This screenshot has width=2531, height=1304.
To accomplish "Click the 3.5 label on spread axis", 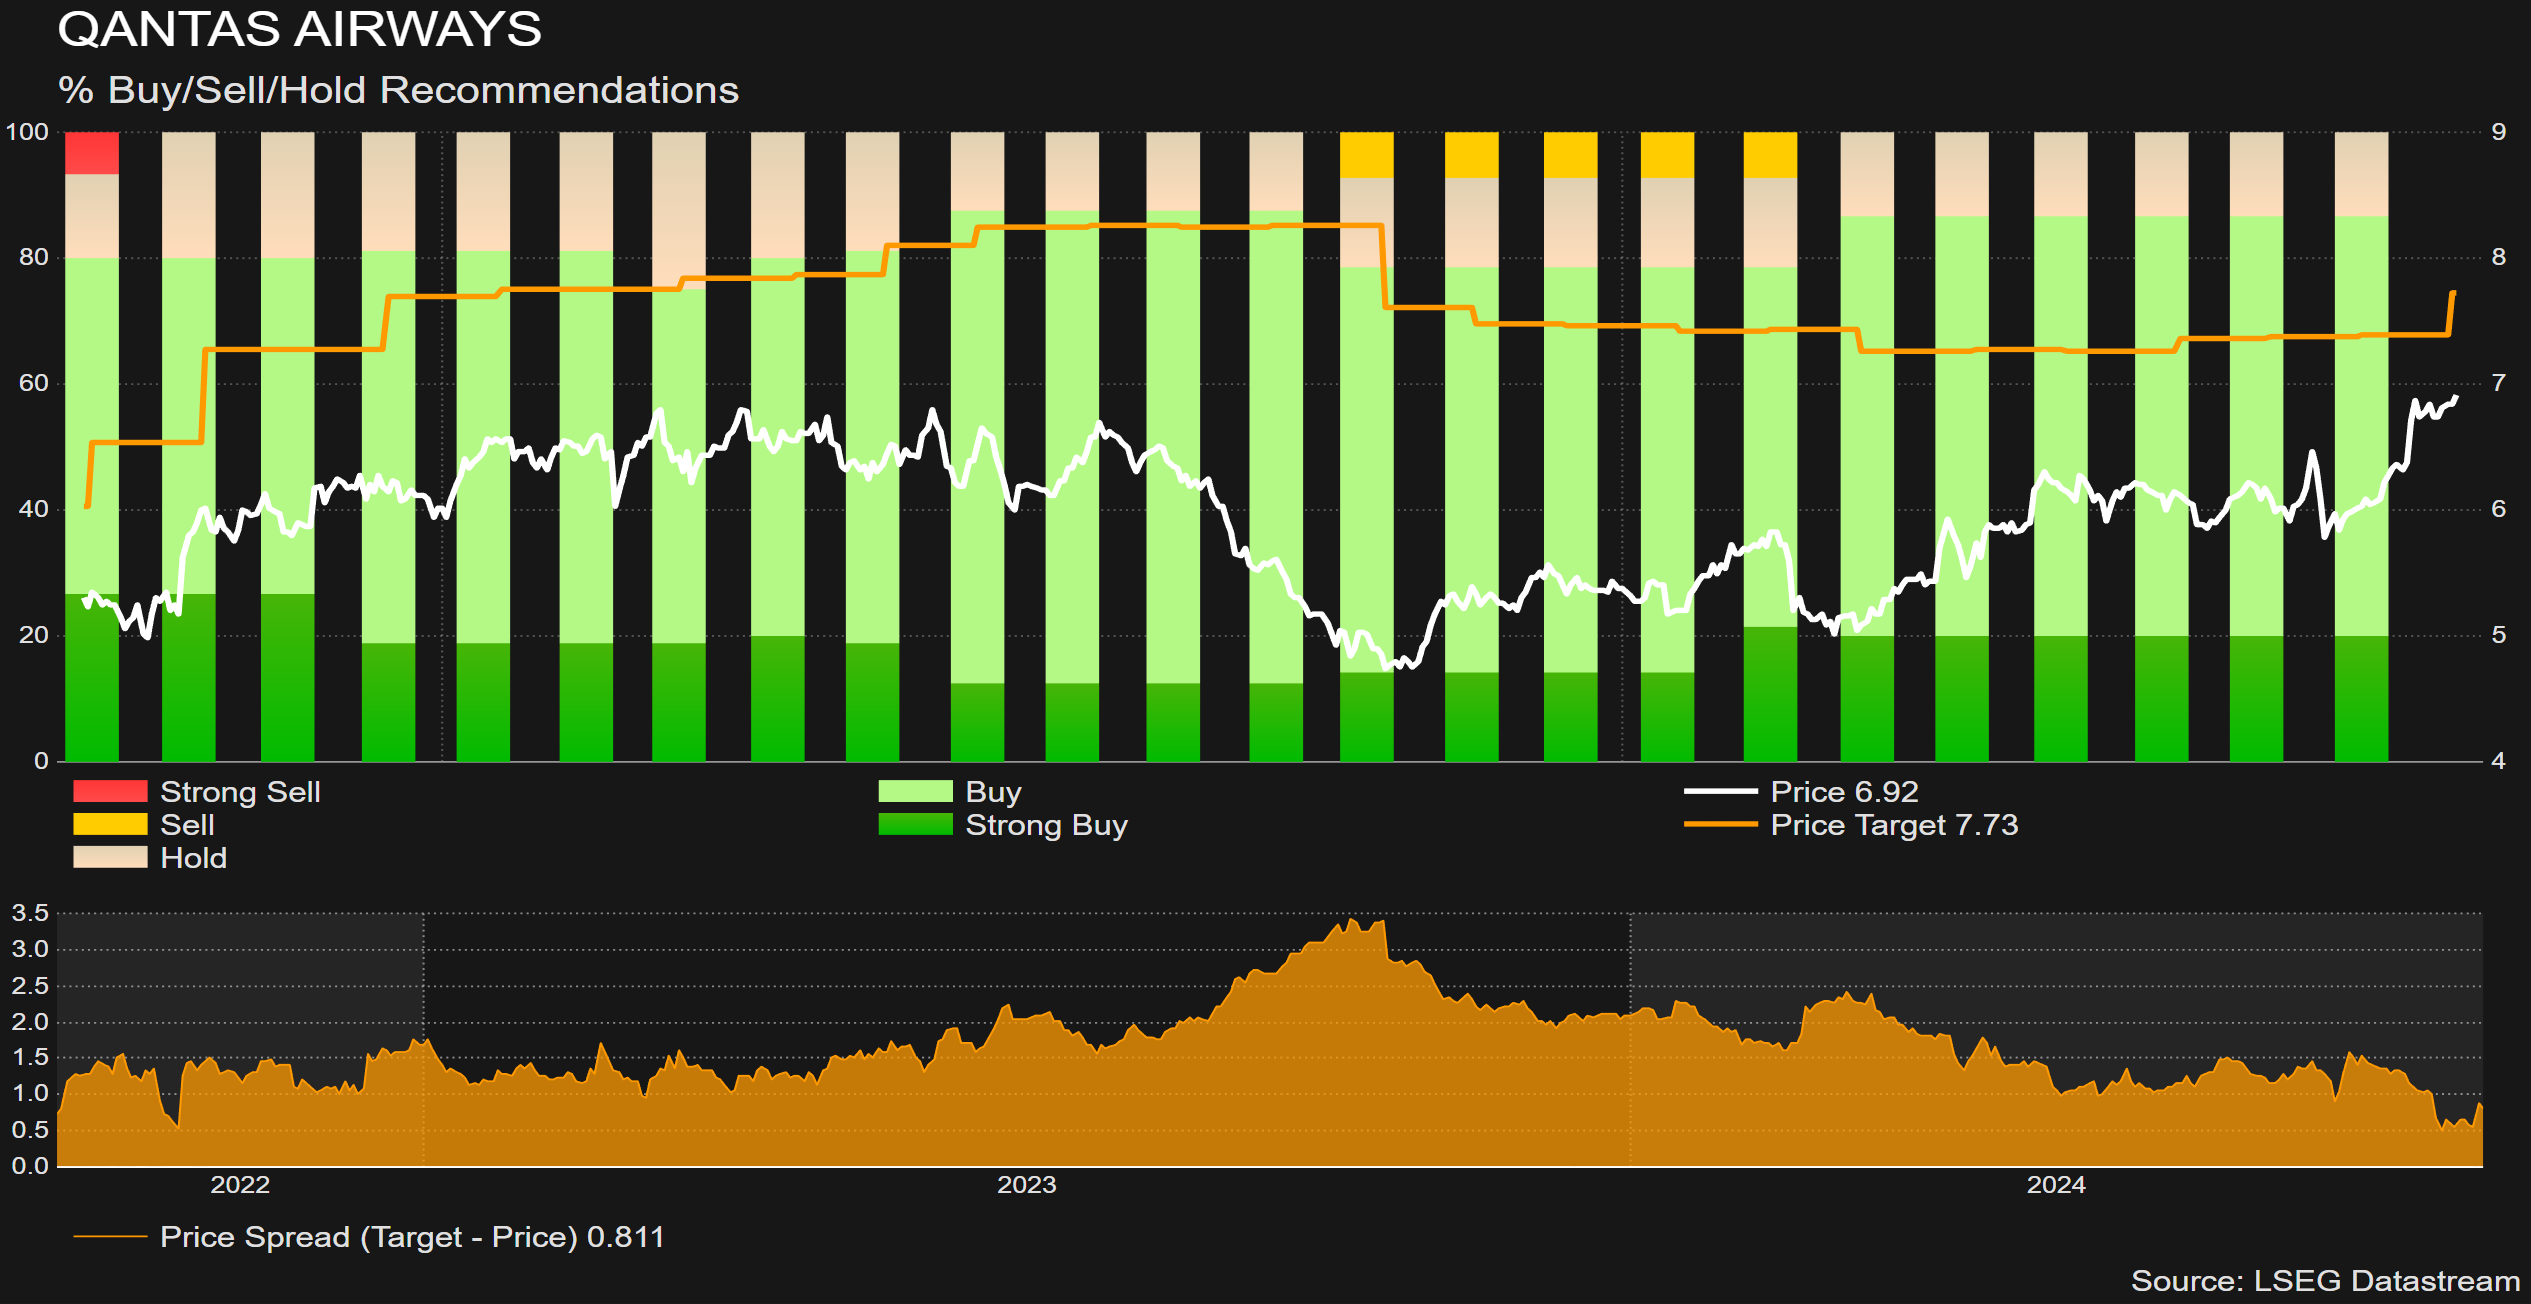I will 30,912.
